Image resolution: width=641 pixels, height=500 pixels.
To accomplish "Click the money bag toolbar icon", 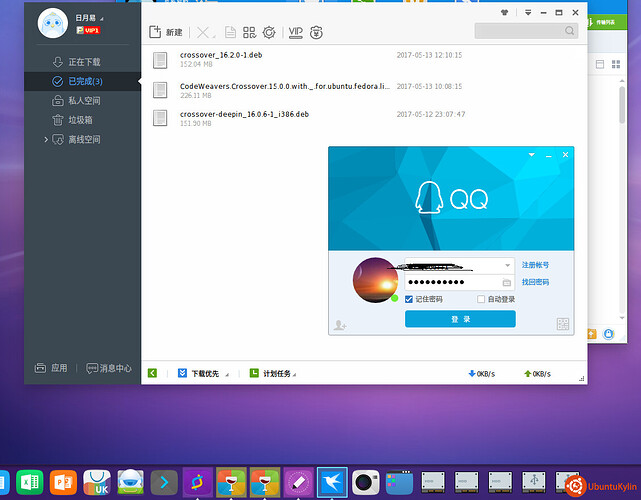I will pyautogui.click(x=316, y=32).
